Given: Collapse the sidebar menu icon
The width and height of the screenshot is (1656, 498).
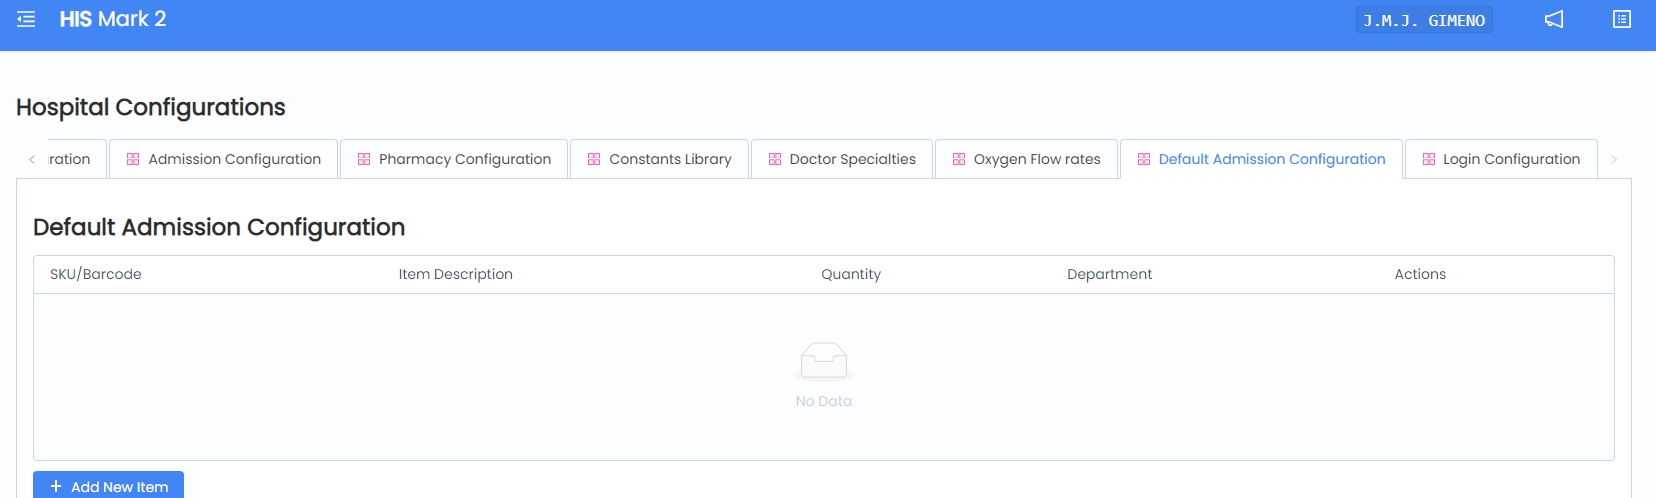Looking at the screenshot, I should [x=26, y=20].
